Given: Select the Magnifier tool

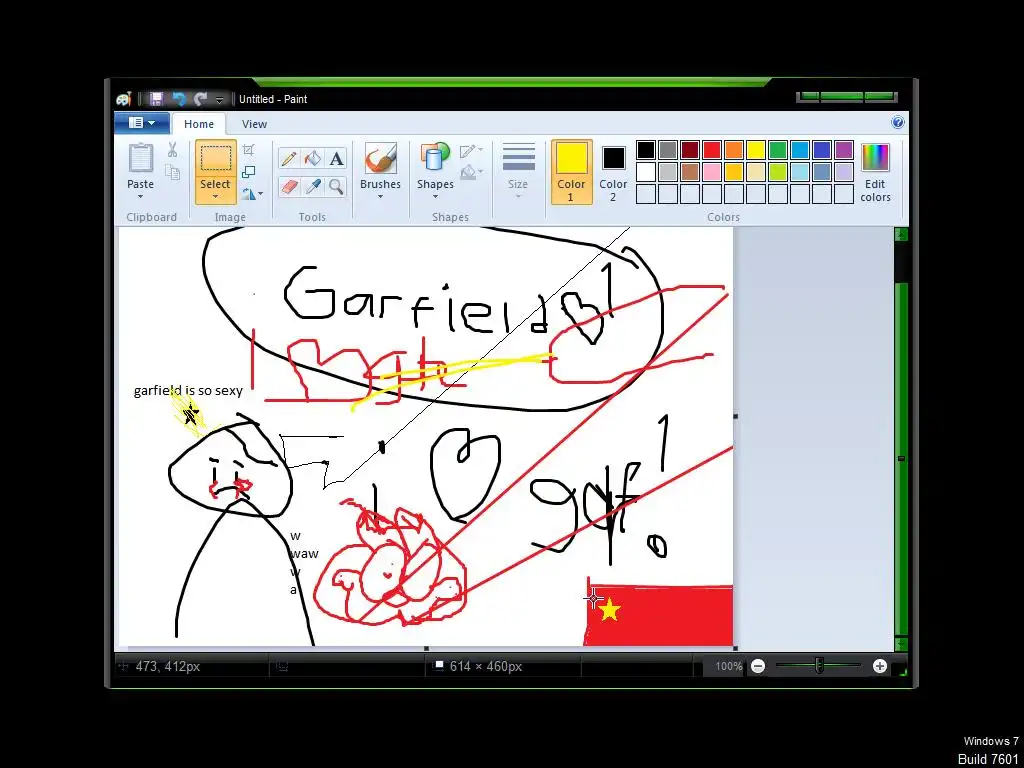Looking at the screenshot, I should click(x=336, y=187).
